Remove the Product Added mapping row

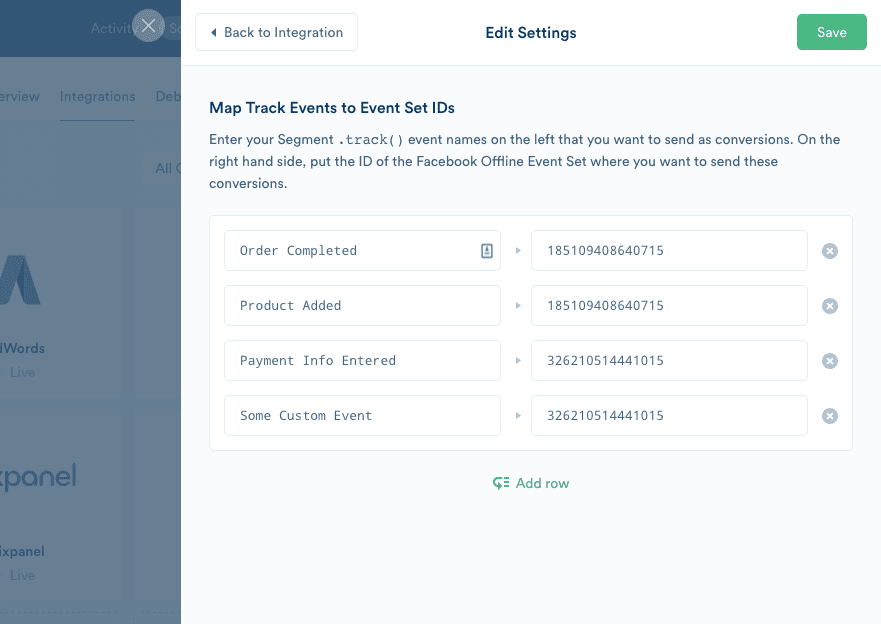829,305
